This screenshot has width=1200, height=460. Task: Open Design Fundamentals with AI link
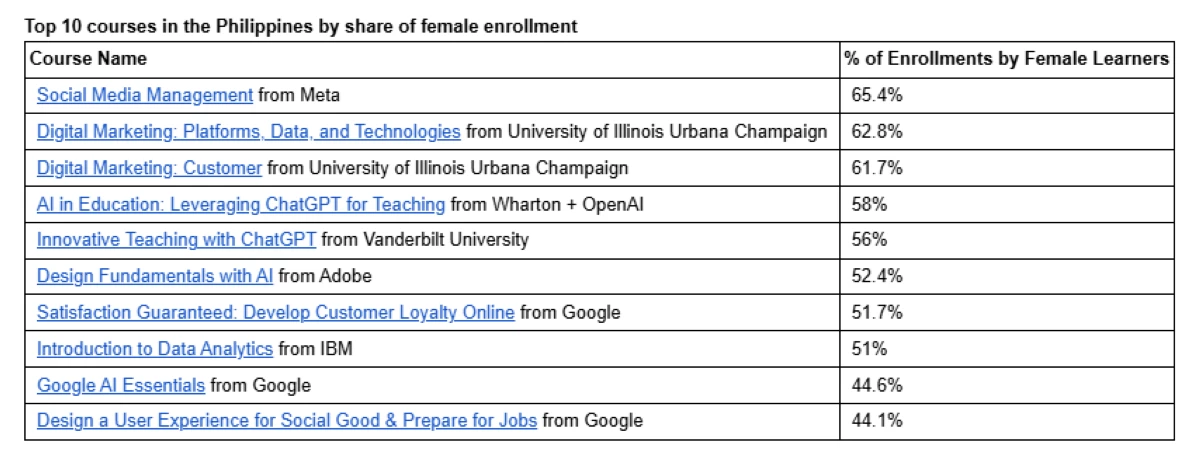[155, 276]
